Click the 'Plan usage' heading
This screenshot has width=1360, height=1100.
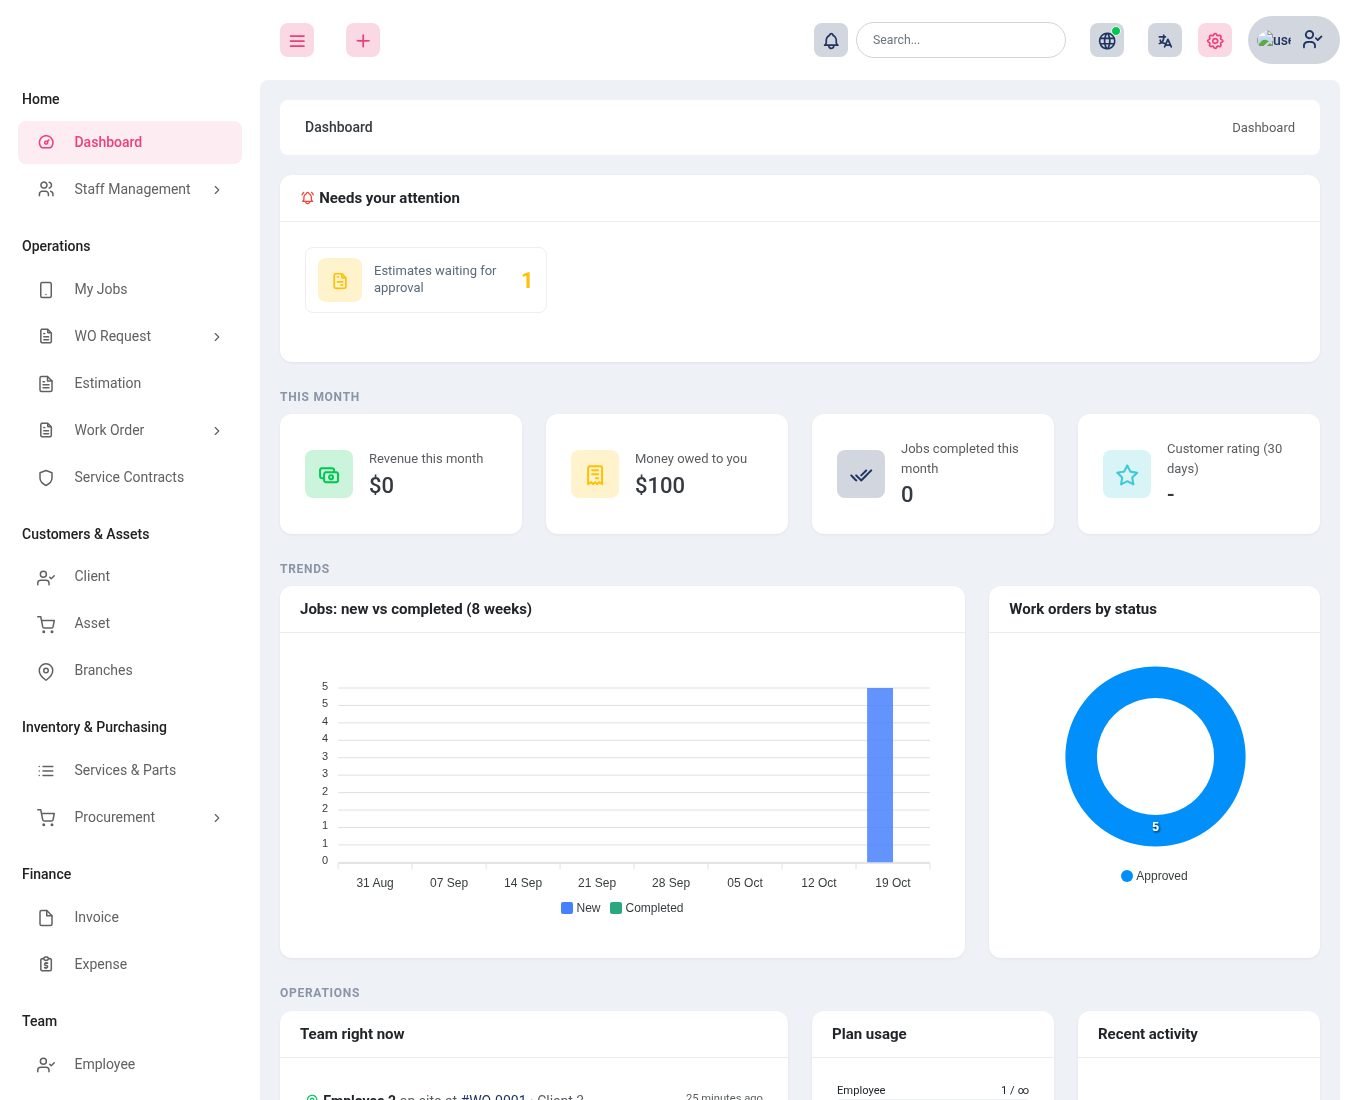click(x=869, y=1034)
